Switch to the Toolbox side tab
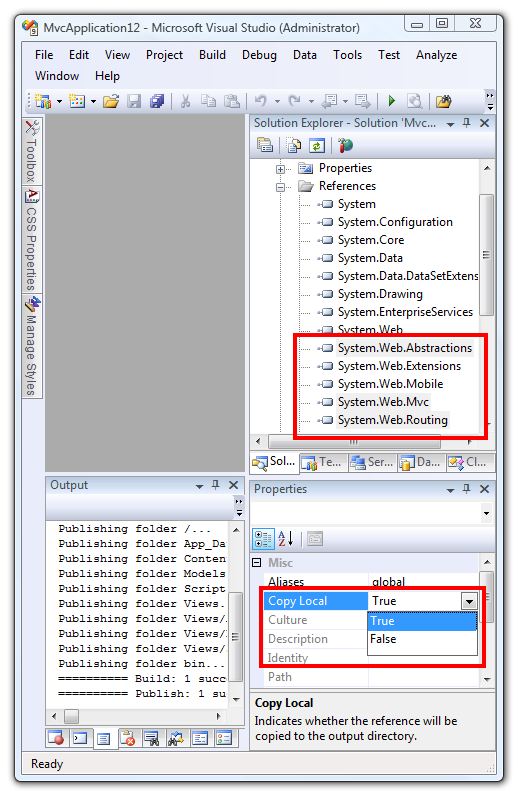Image resolution: width=522 pixels, height=800 pixels. click(32, 152)
